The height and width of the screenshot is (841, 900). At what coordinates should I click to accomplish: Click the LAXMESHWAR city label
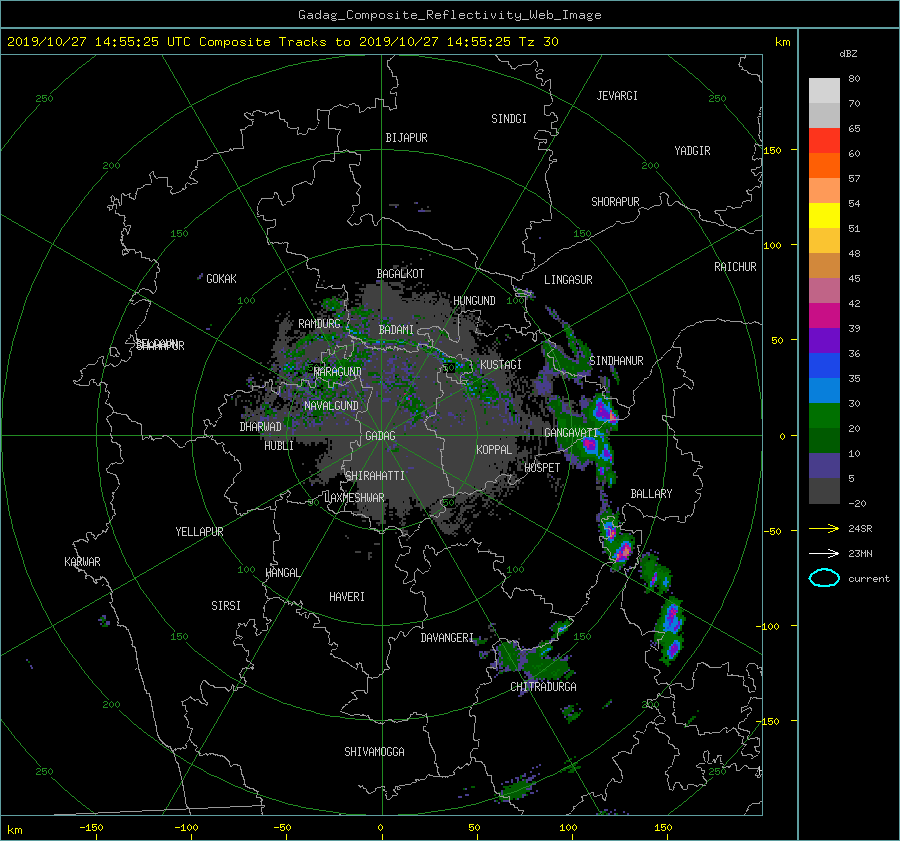(354, 498)
